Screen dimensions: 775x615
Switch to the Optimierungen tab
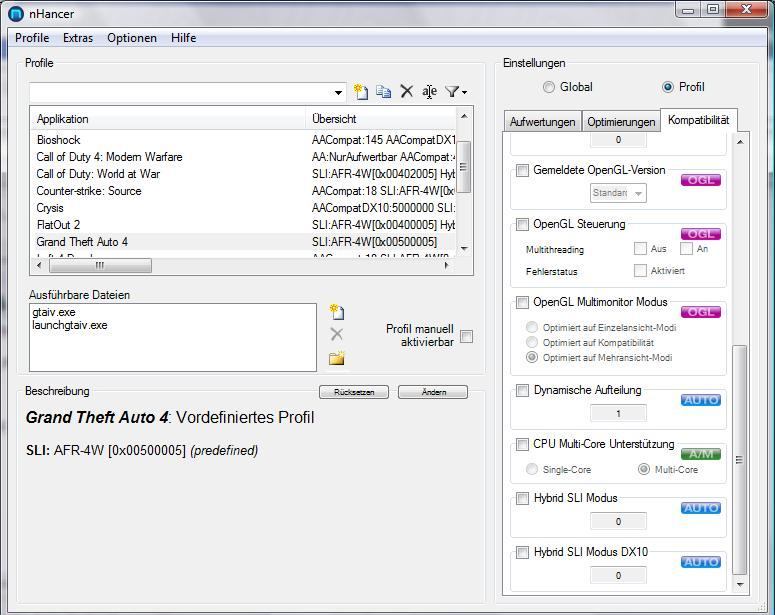(x=621, y=122)
